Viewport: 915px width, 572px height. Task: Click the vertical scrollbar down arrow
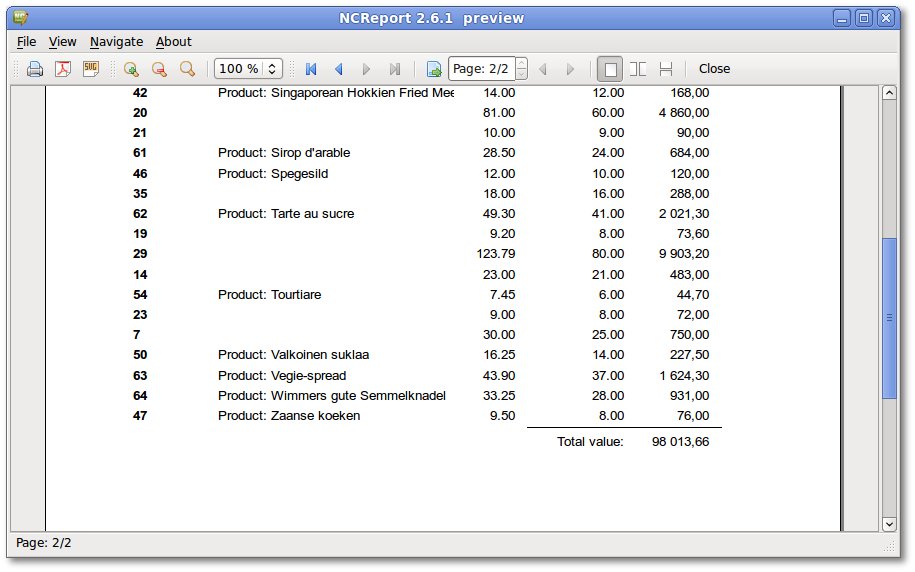889,524
